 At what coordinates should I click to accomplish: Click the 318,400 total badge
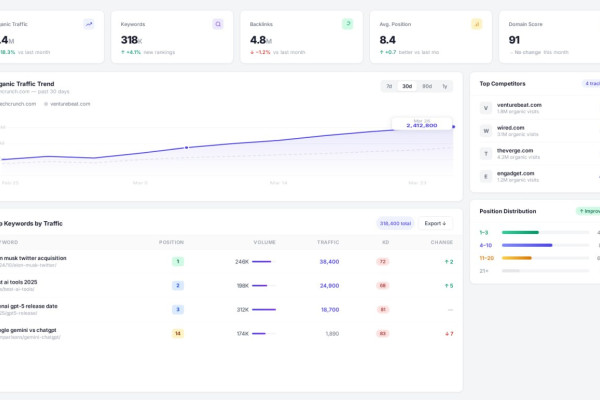pos(394,223)
